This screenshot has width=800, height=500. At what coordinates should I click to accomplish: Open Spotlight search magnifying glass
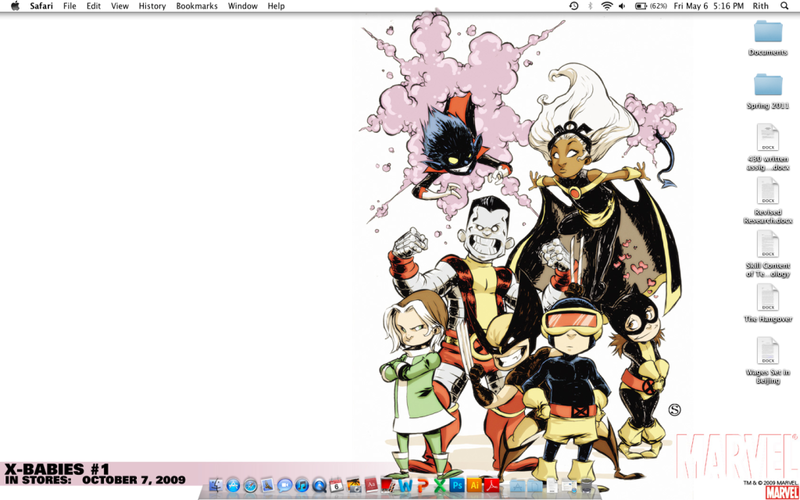tap(784, 6)
